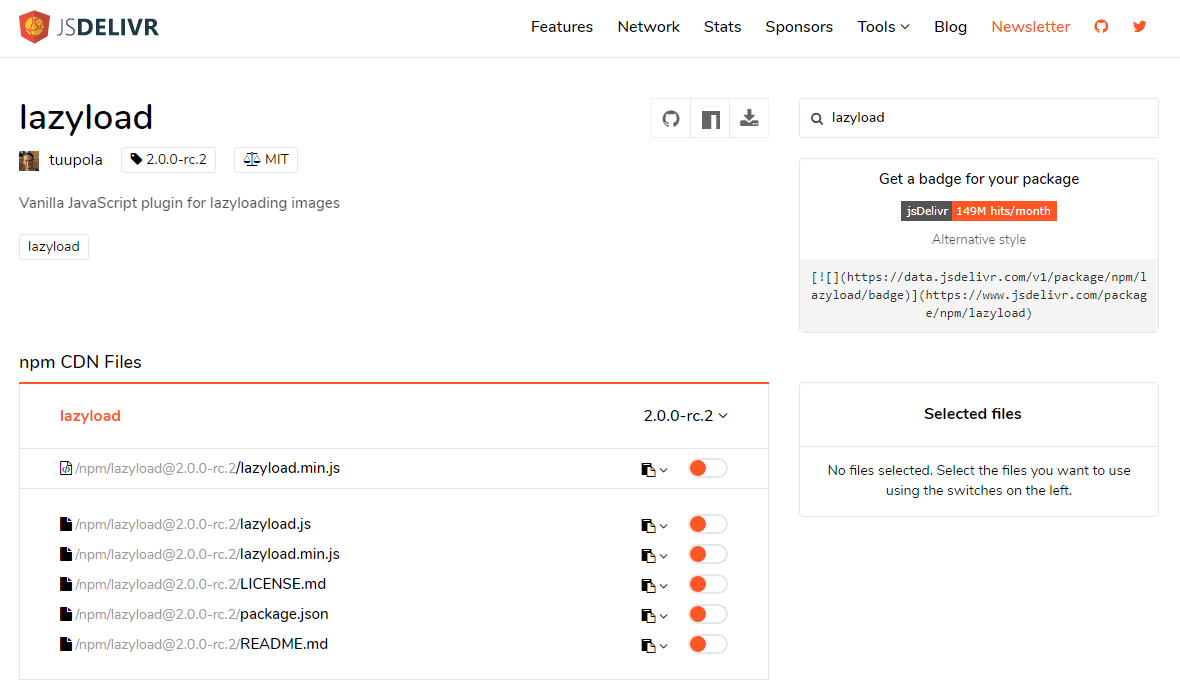Screen dimensions: 1180x687
Task: Open jsDelivr GitHub icon in the header
Action: coord(1101,27)
